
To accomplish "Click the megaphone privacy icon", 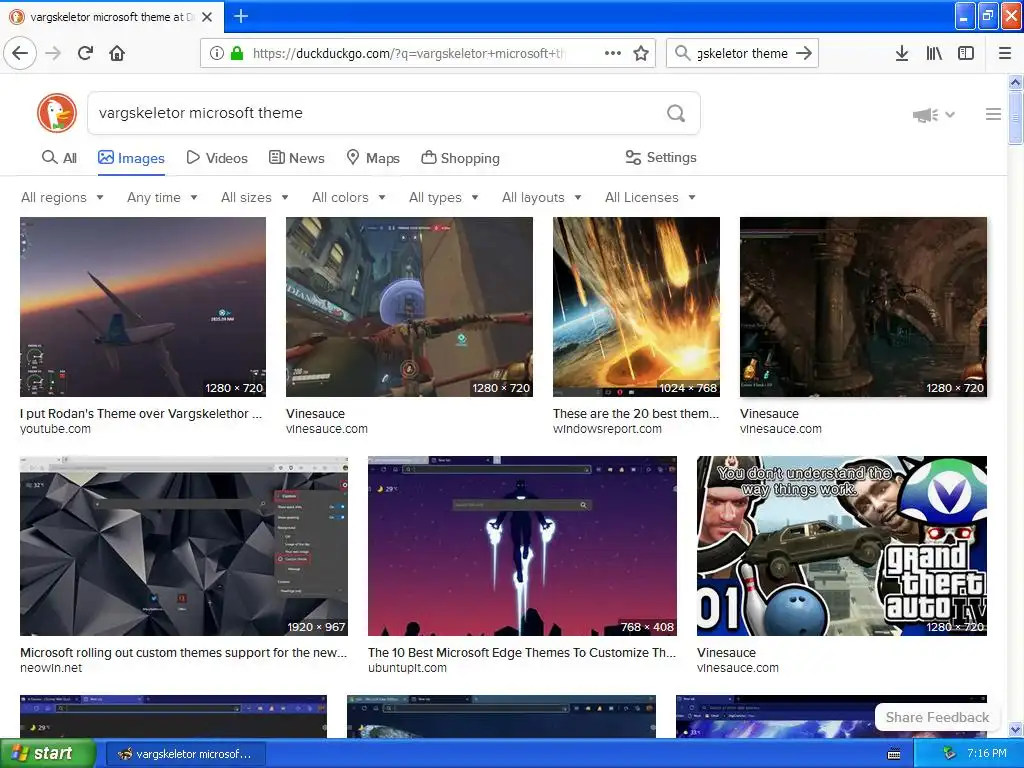I will click(x=925, y=115).
